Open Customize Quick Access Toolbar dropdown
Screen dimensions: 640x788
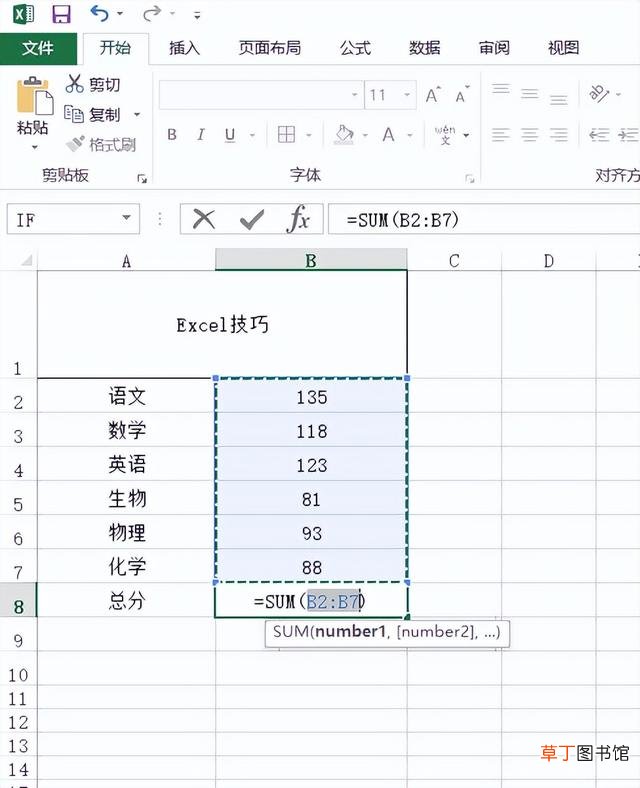click(197, 16)
